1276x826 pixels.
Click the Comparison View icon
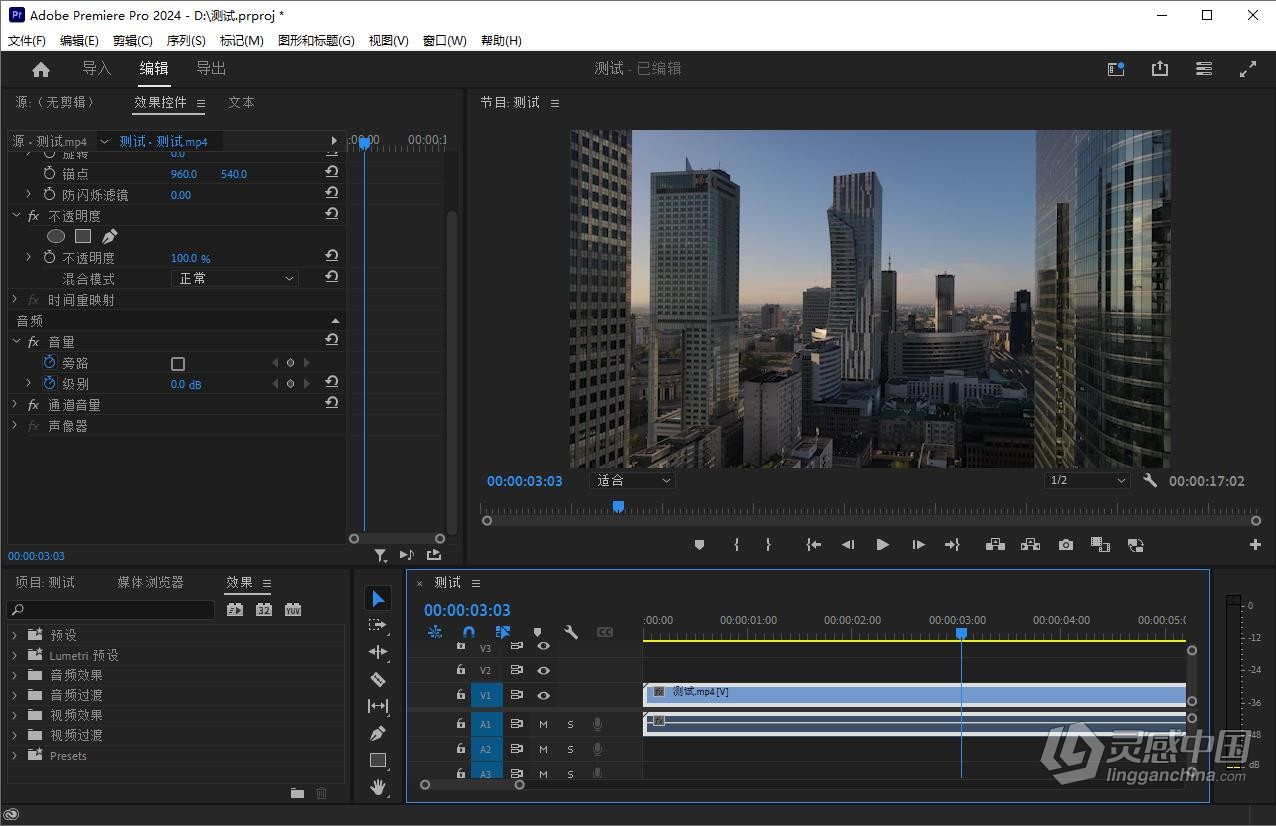click(1100, 545)
